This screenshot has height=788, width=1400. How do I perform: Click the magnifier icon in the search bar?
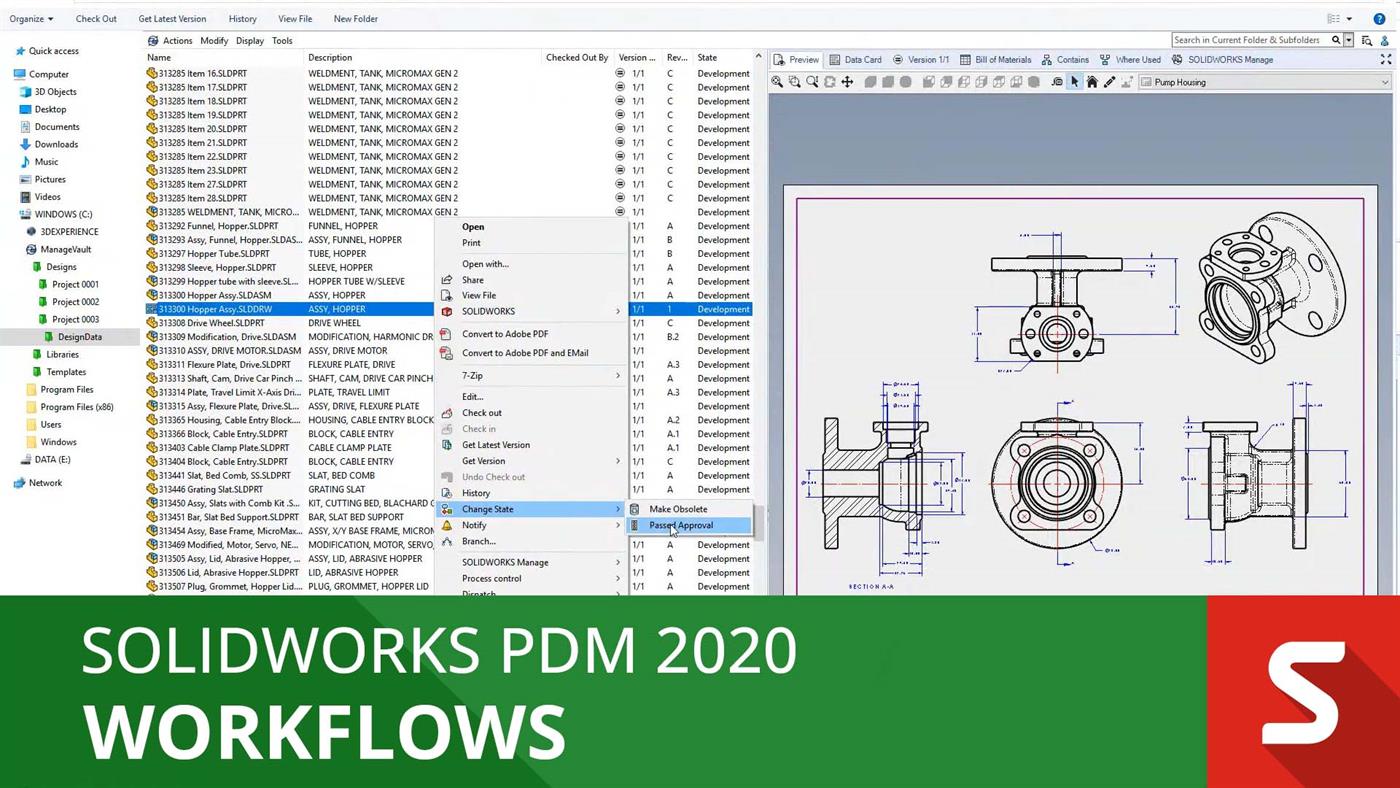pos(1336,40)
